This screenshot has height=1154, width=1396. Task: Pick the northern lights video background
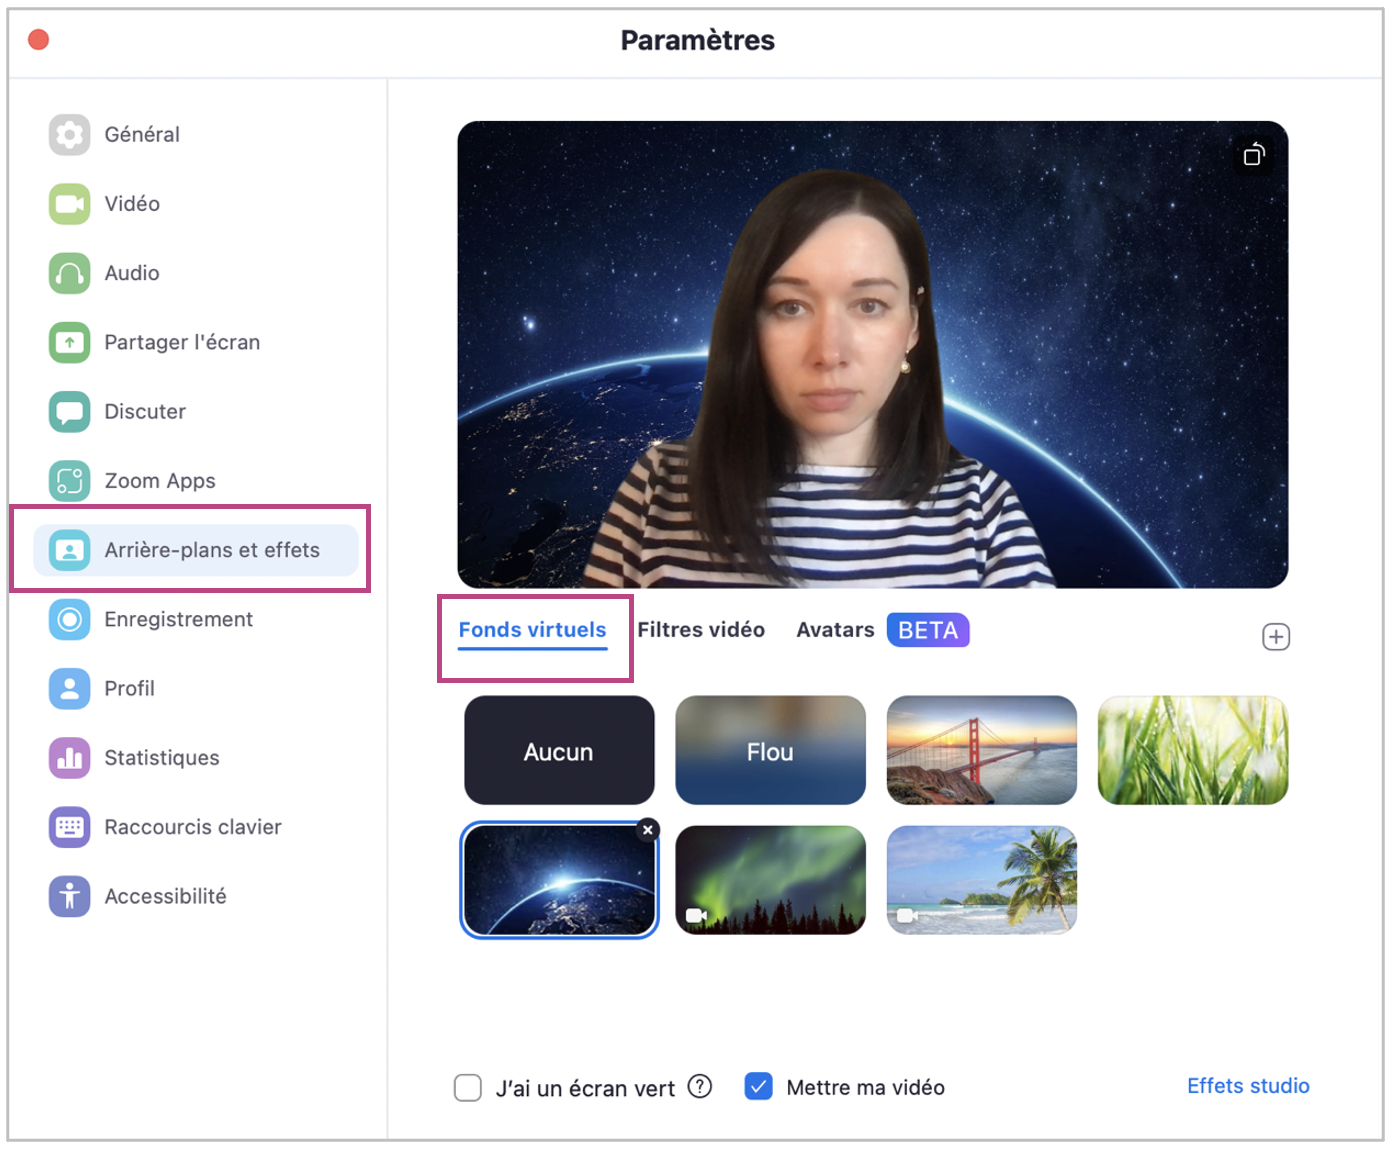tap(770, 880)
